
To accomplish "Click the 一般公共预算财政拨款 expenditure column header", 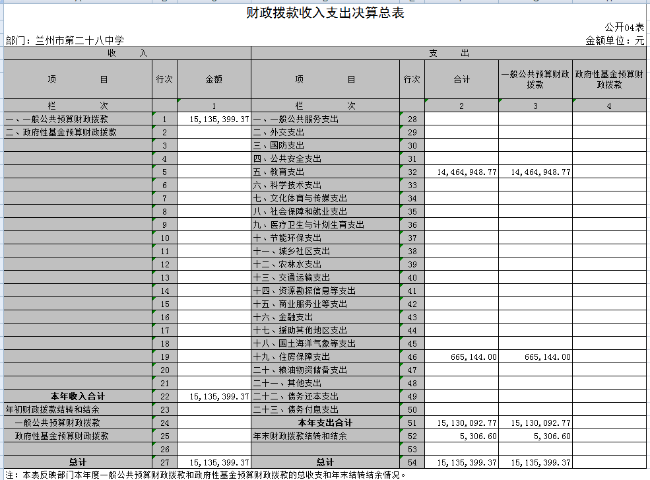I will pos(535,79).
